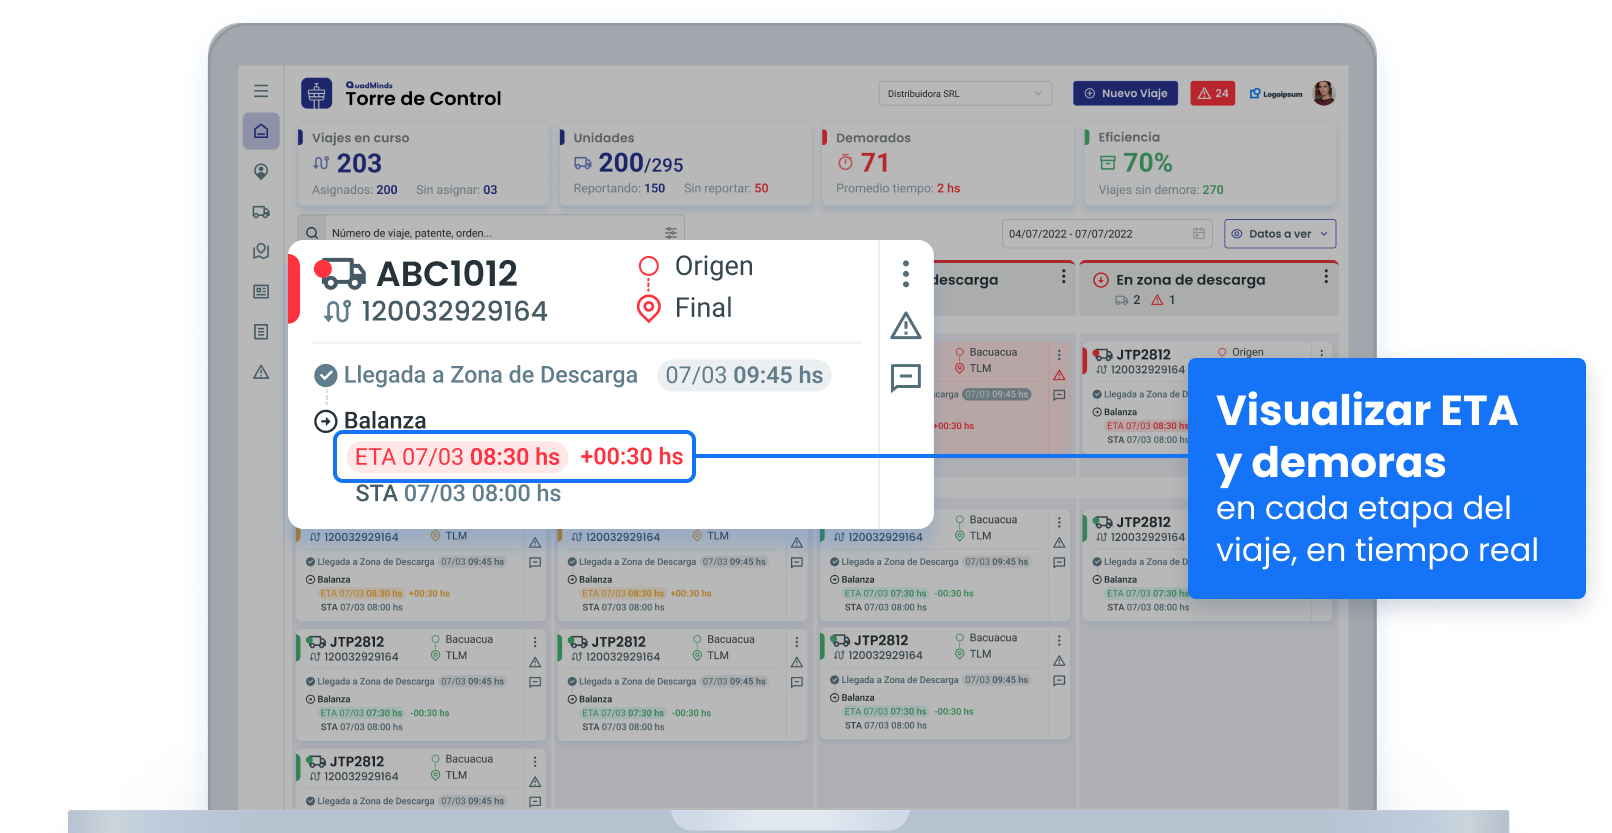This screenshot has height=833, width=1612.
Task: Select the Viajes en curso summary card
Action: pos(423,164)
